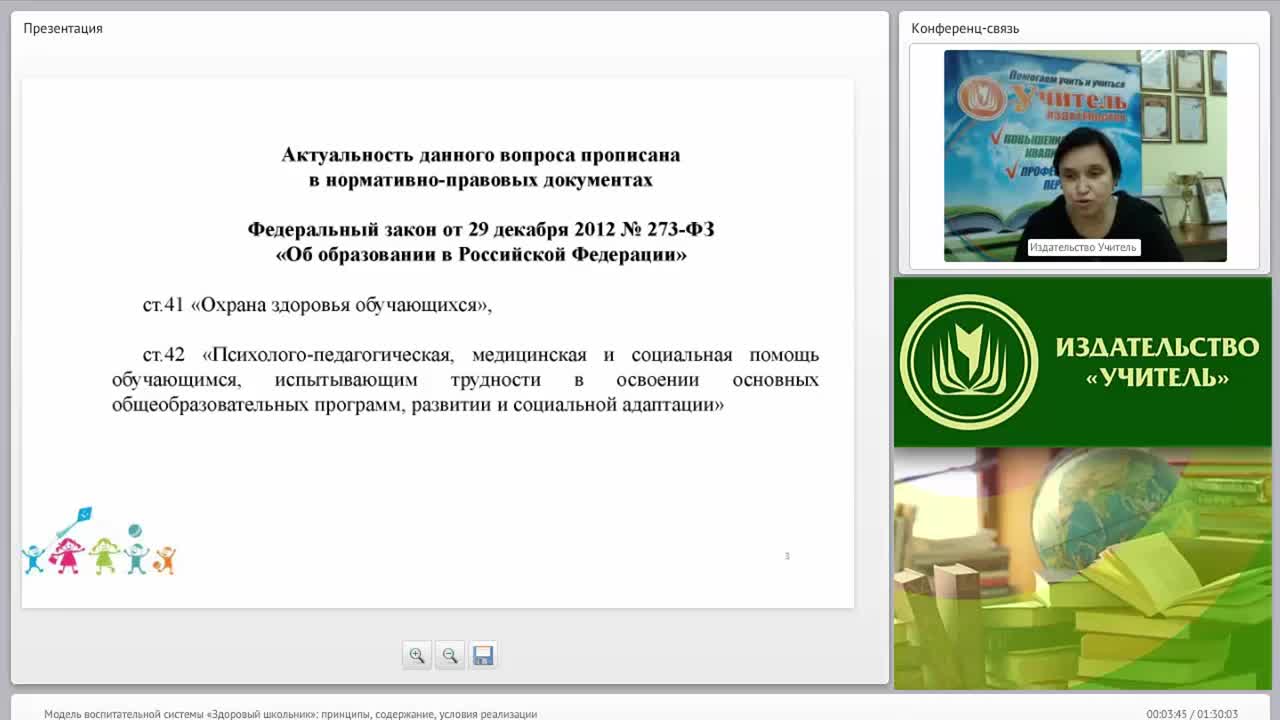Click the ст.42 paragraph on the slide

(x=465, y=380)
